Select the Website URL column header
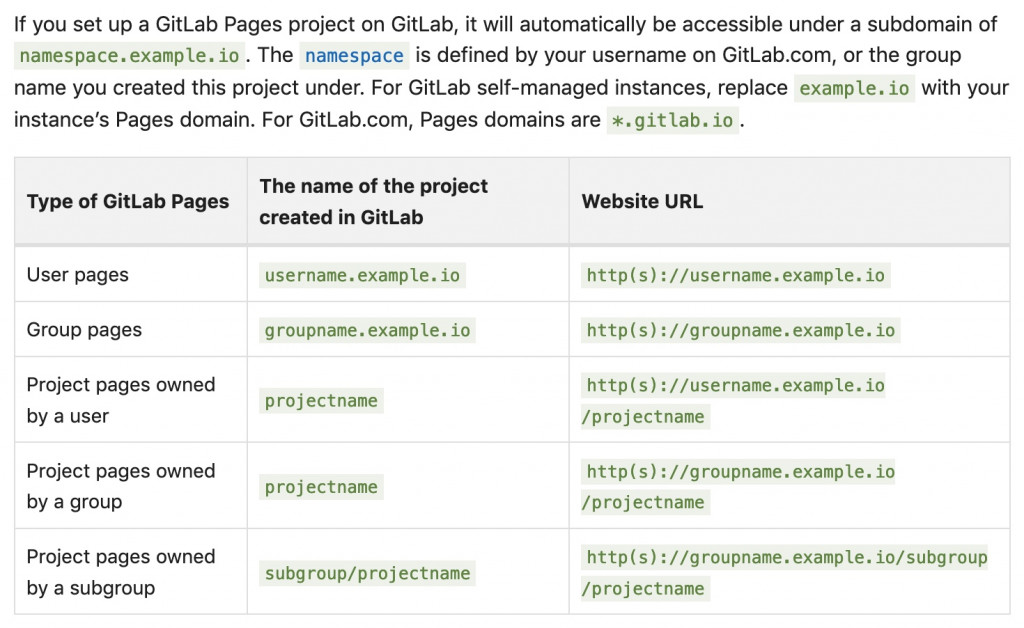This screenshot has height=628, width=1024. pyautogui.click(x=642, y=201)
